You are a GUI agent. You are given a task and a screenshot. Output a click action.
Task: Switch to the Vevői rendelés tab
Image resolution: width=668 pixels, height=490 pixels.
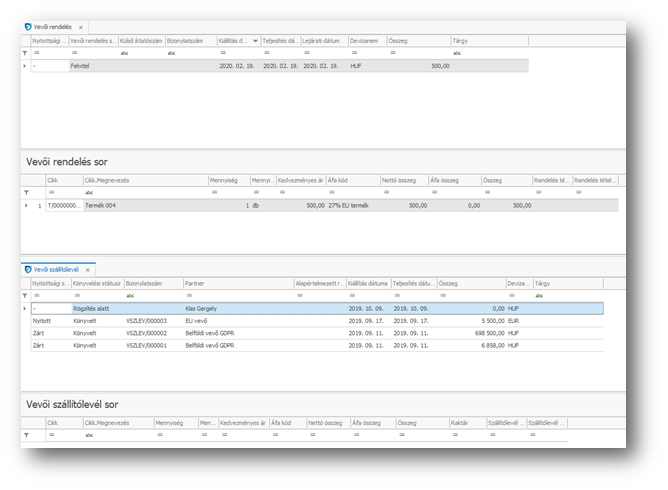pyautogui.click(x=52, y=27)
